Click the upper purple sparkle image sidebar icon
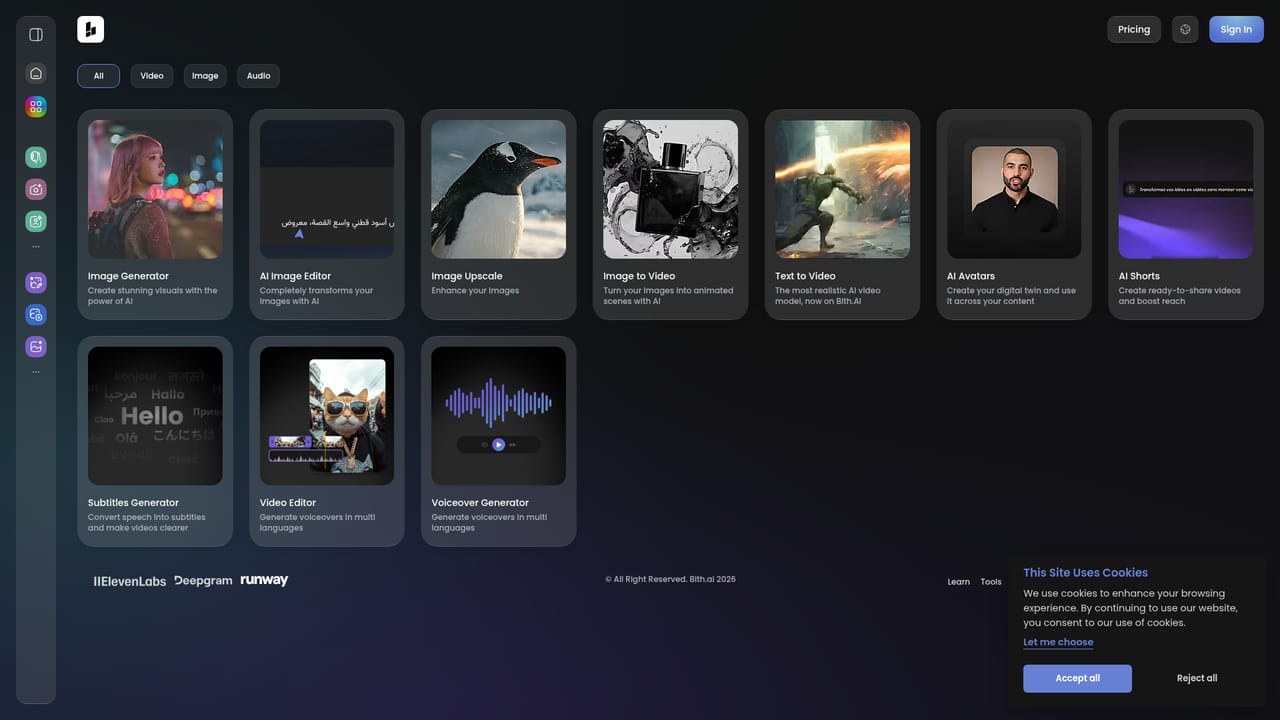The width and height of the screenshot is (1280, 720). tap(36, 283)
